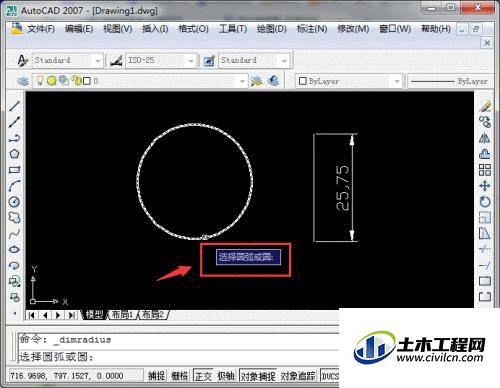Open the 绘图(D) menu

272,29
